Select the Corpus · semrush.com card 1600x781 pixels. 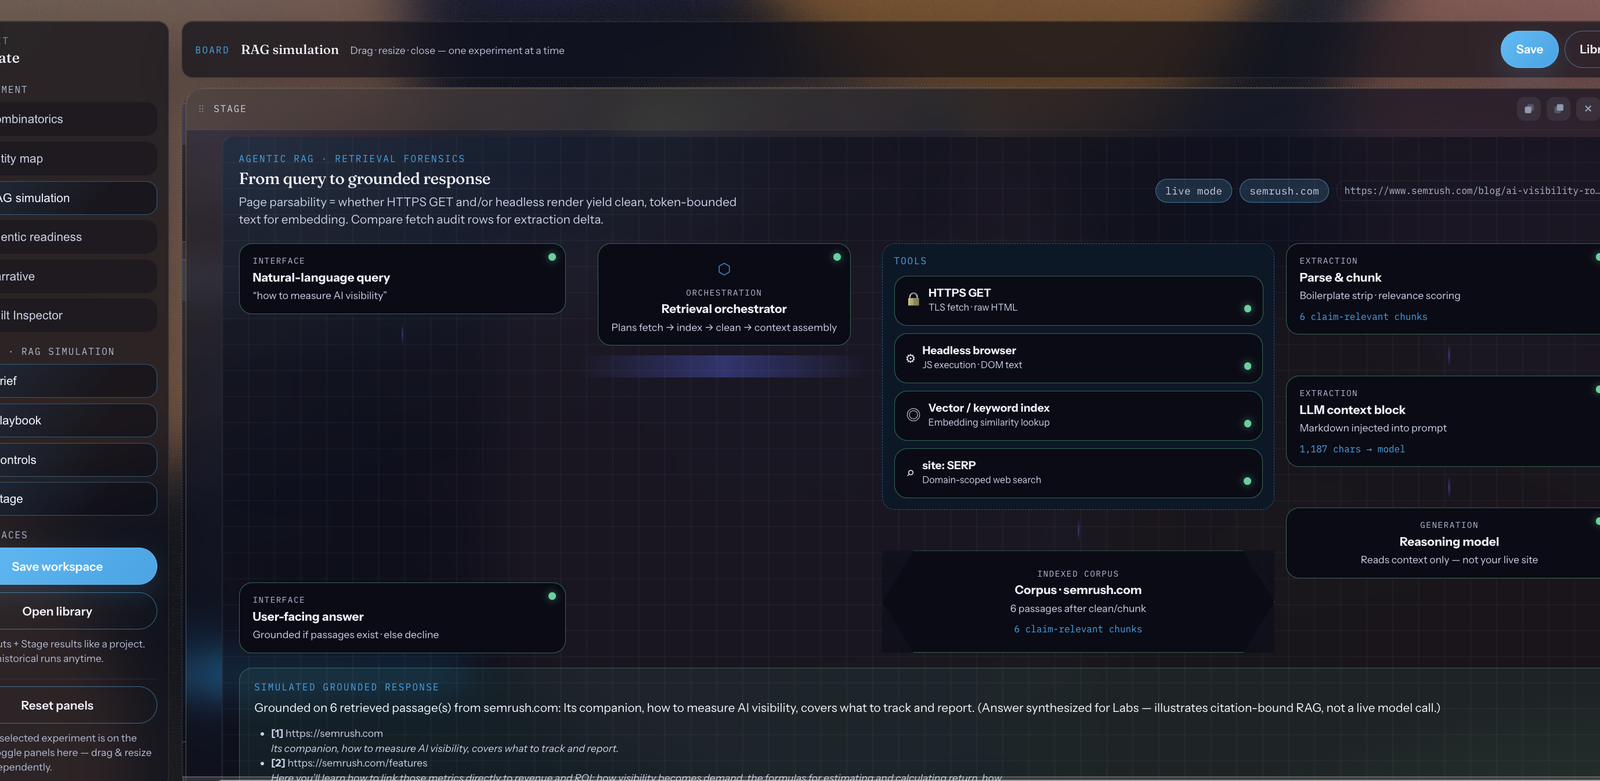pos(1078,601)
